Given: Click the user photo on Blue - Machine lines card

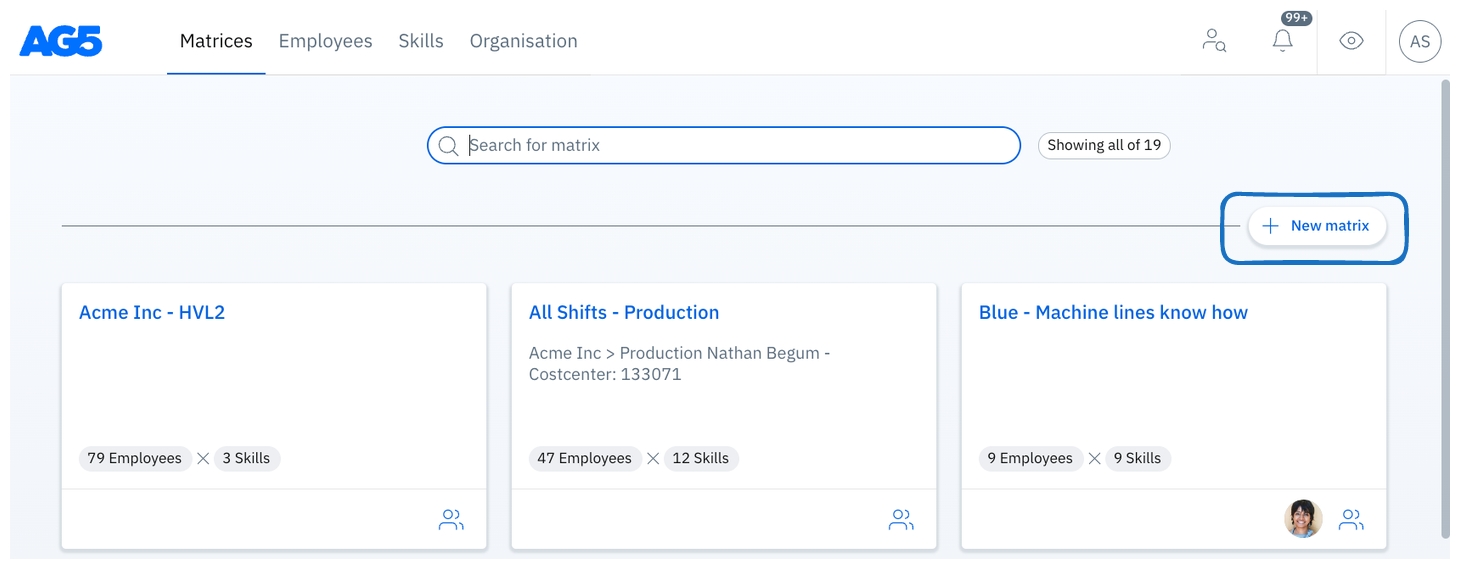Looking at the screenshot, I should [x=1303, y=519].
